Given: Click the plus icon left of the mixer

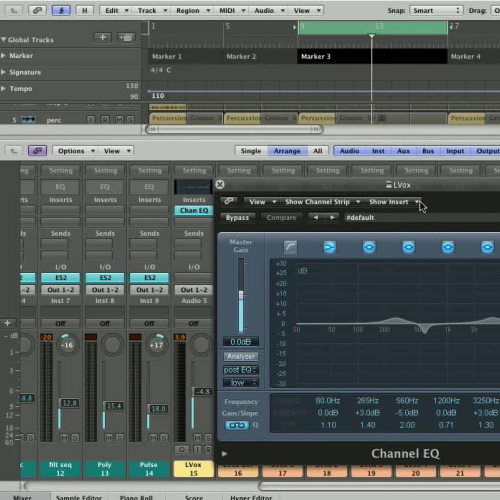Looking at the screenshot, I should 7,323.
